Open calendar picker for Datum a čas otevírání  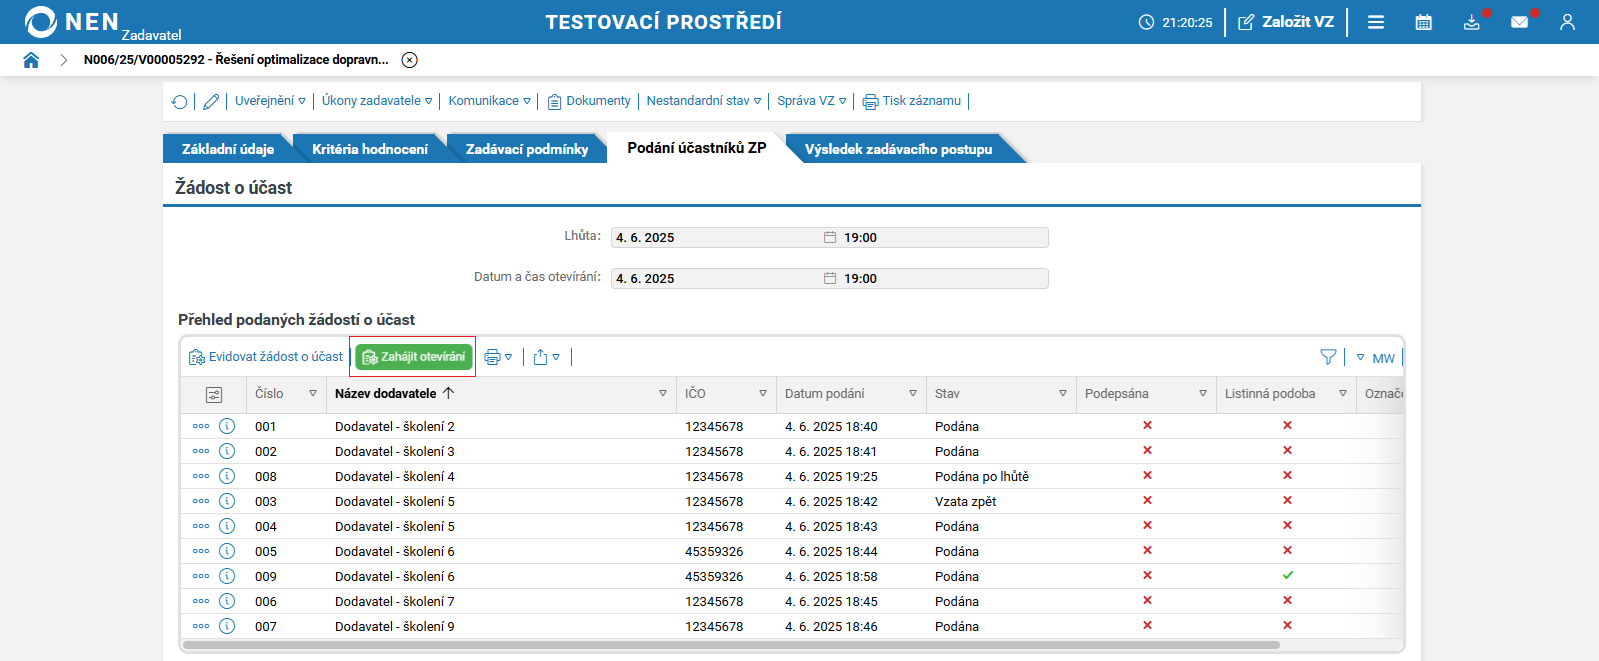tap(830, 278)
